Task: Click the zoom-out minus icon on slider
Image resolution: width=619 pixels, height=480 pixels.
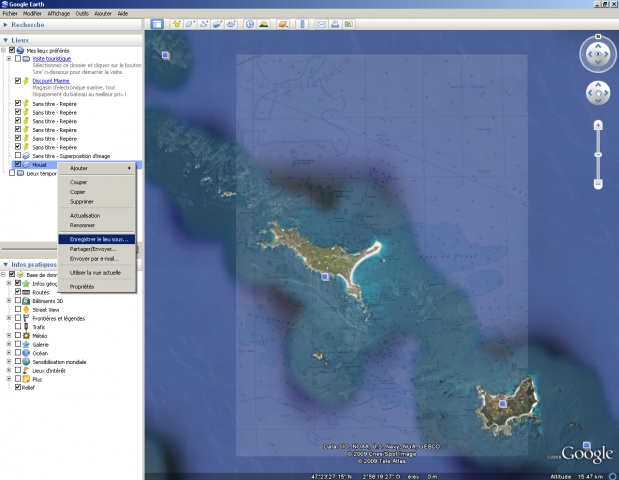Action: tap(598, 184)
